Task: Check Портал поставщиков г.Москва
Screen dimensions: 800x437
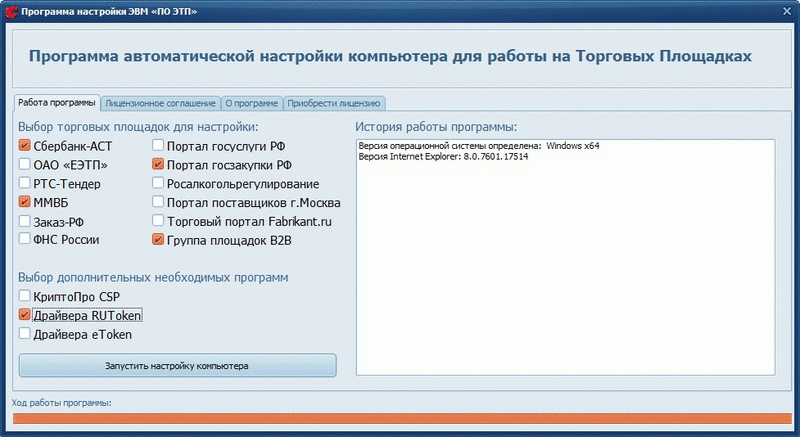Action: [x=158, y=202]
